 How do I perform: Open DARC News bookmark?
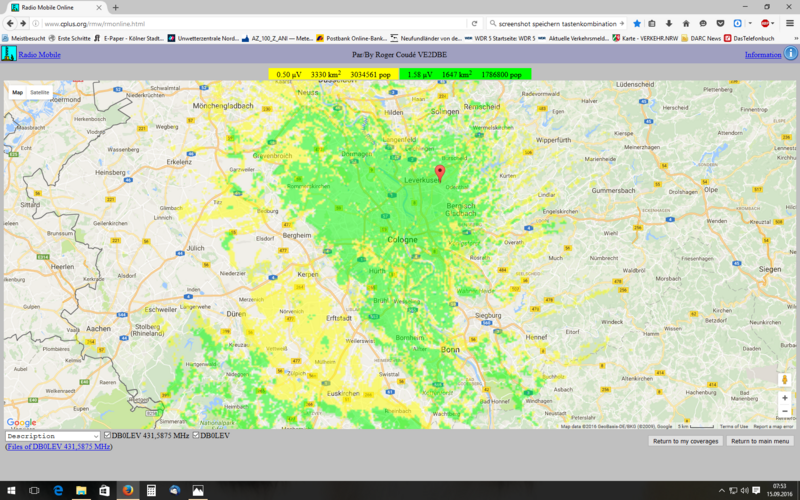click(701, 38)
